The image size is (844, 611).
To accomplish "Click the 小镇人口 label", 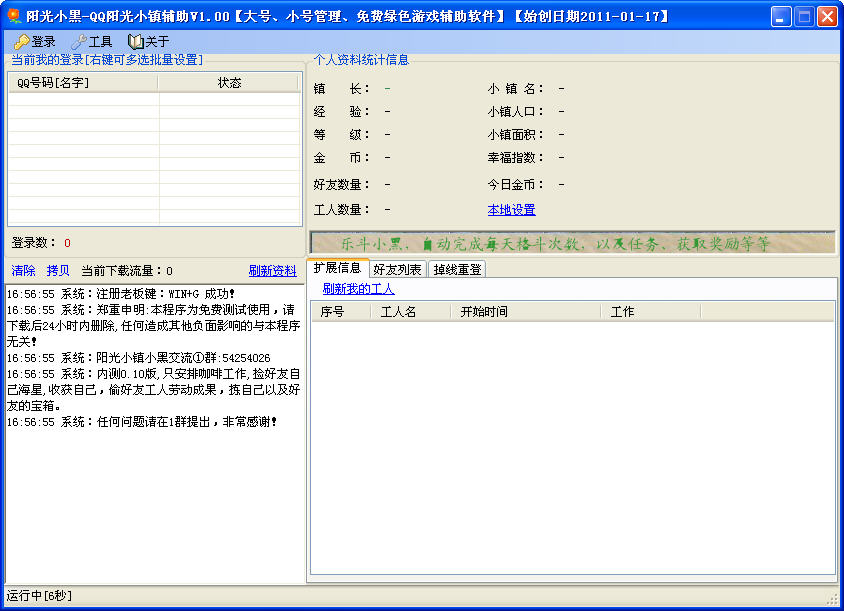I will coord(515,111).
